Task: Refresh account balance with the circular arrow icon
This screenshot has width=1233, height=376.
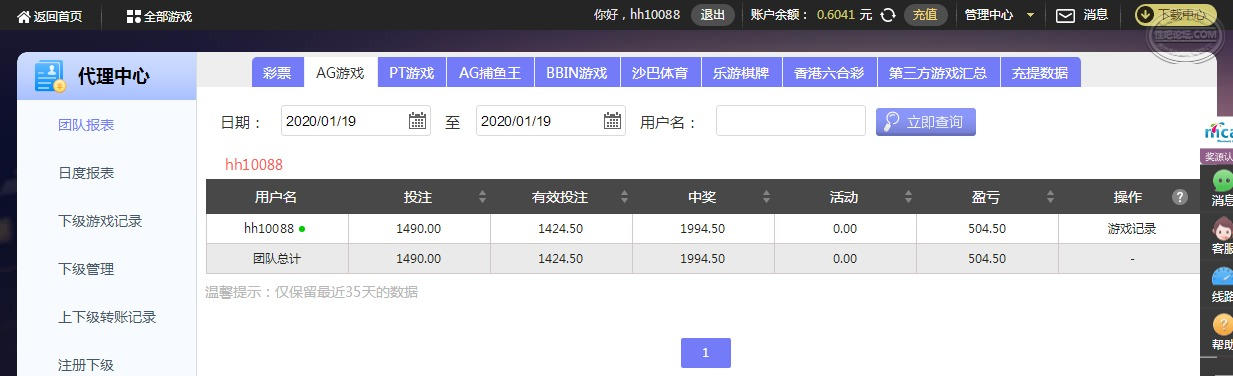Action: (887, 15)
